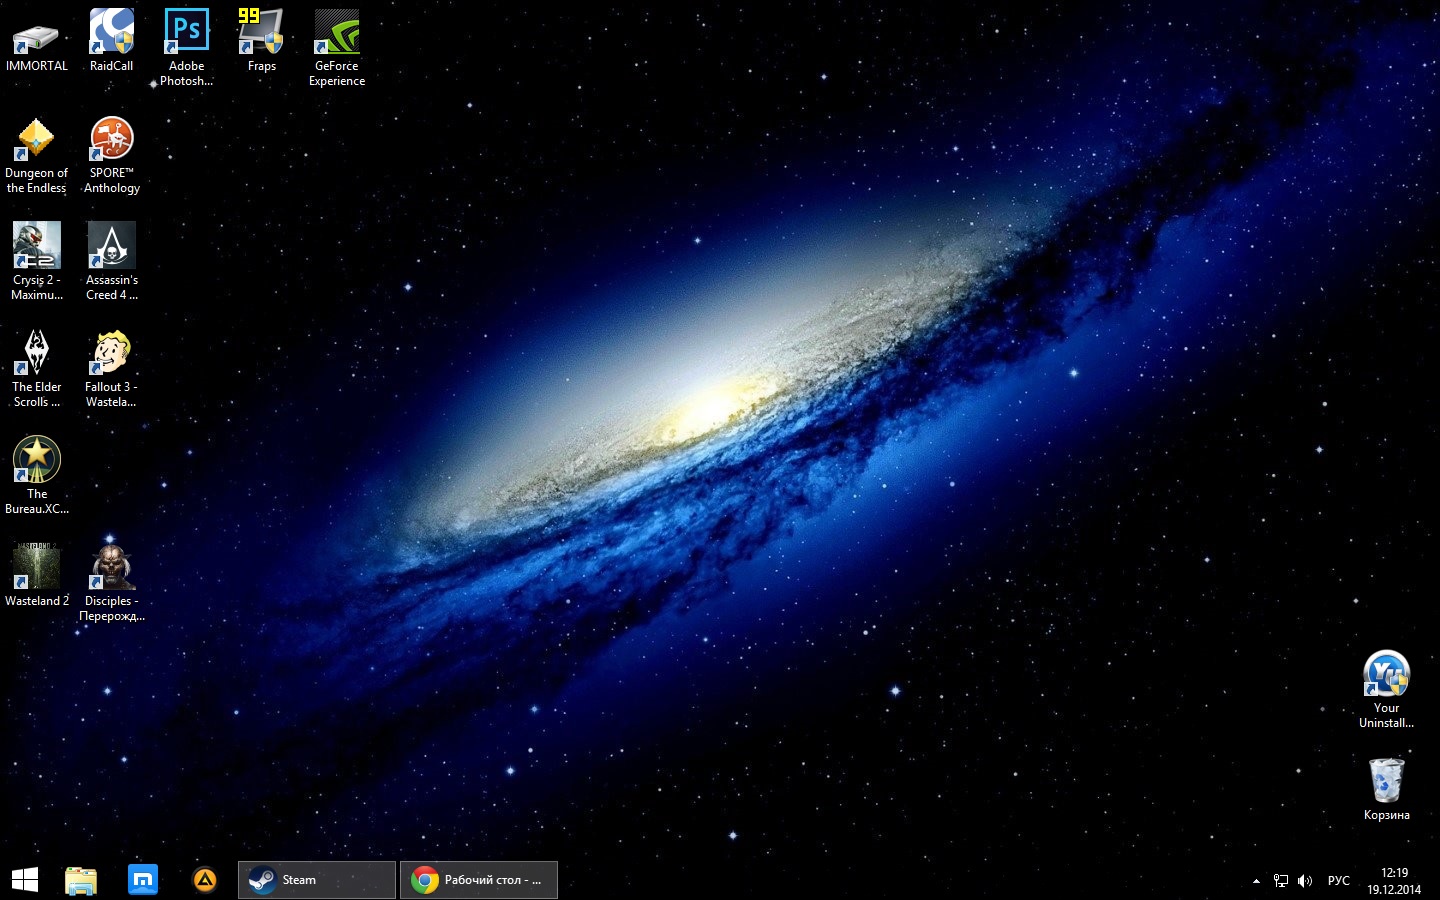Select the Assassin's Creed 4 icon

click(111, 247)
